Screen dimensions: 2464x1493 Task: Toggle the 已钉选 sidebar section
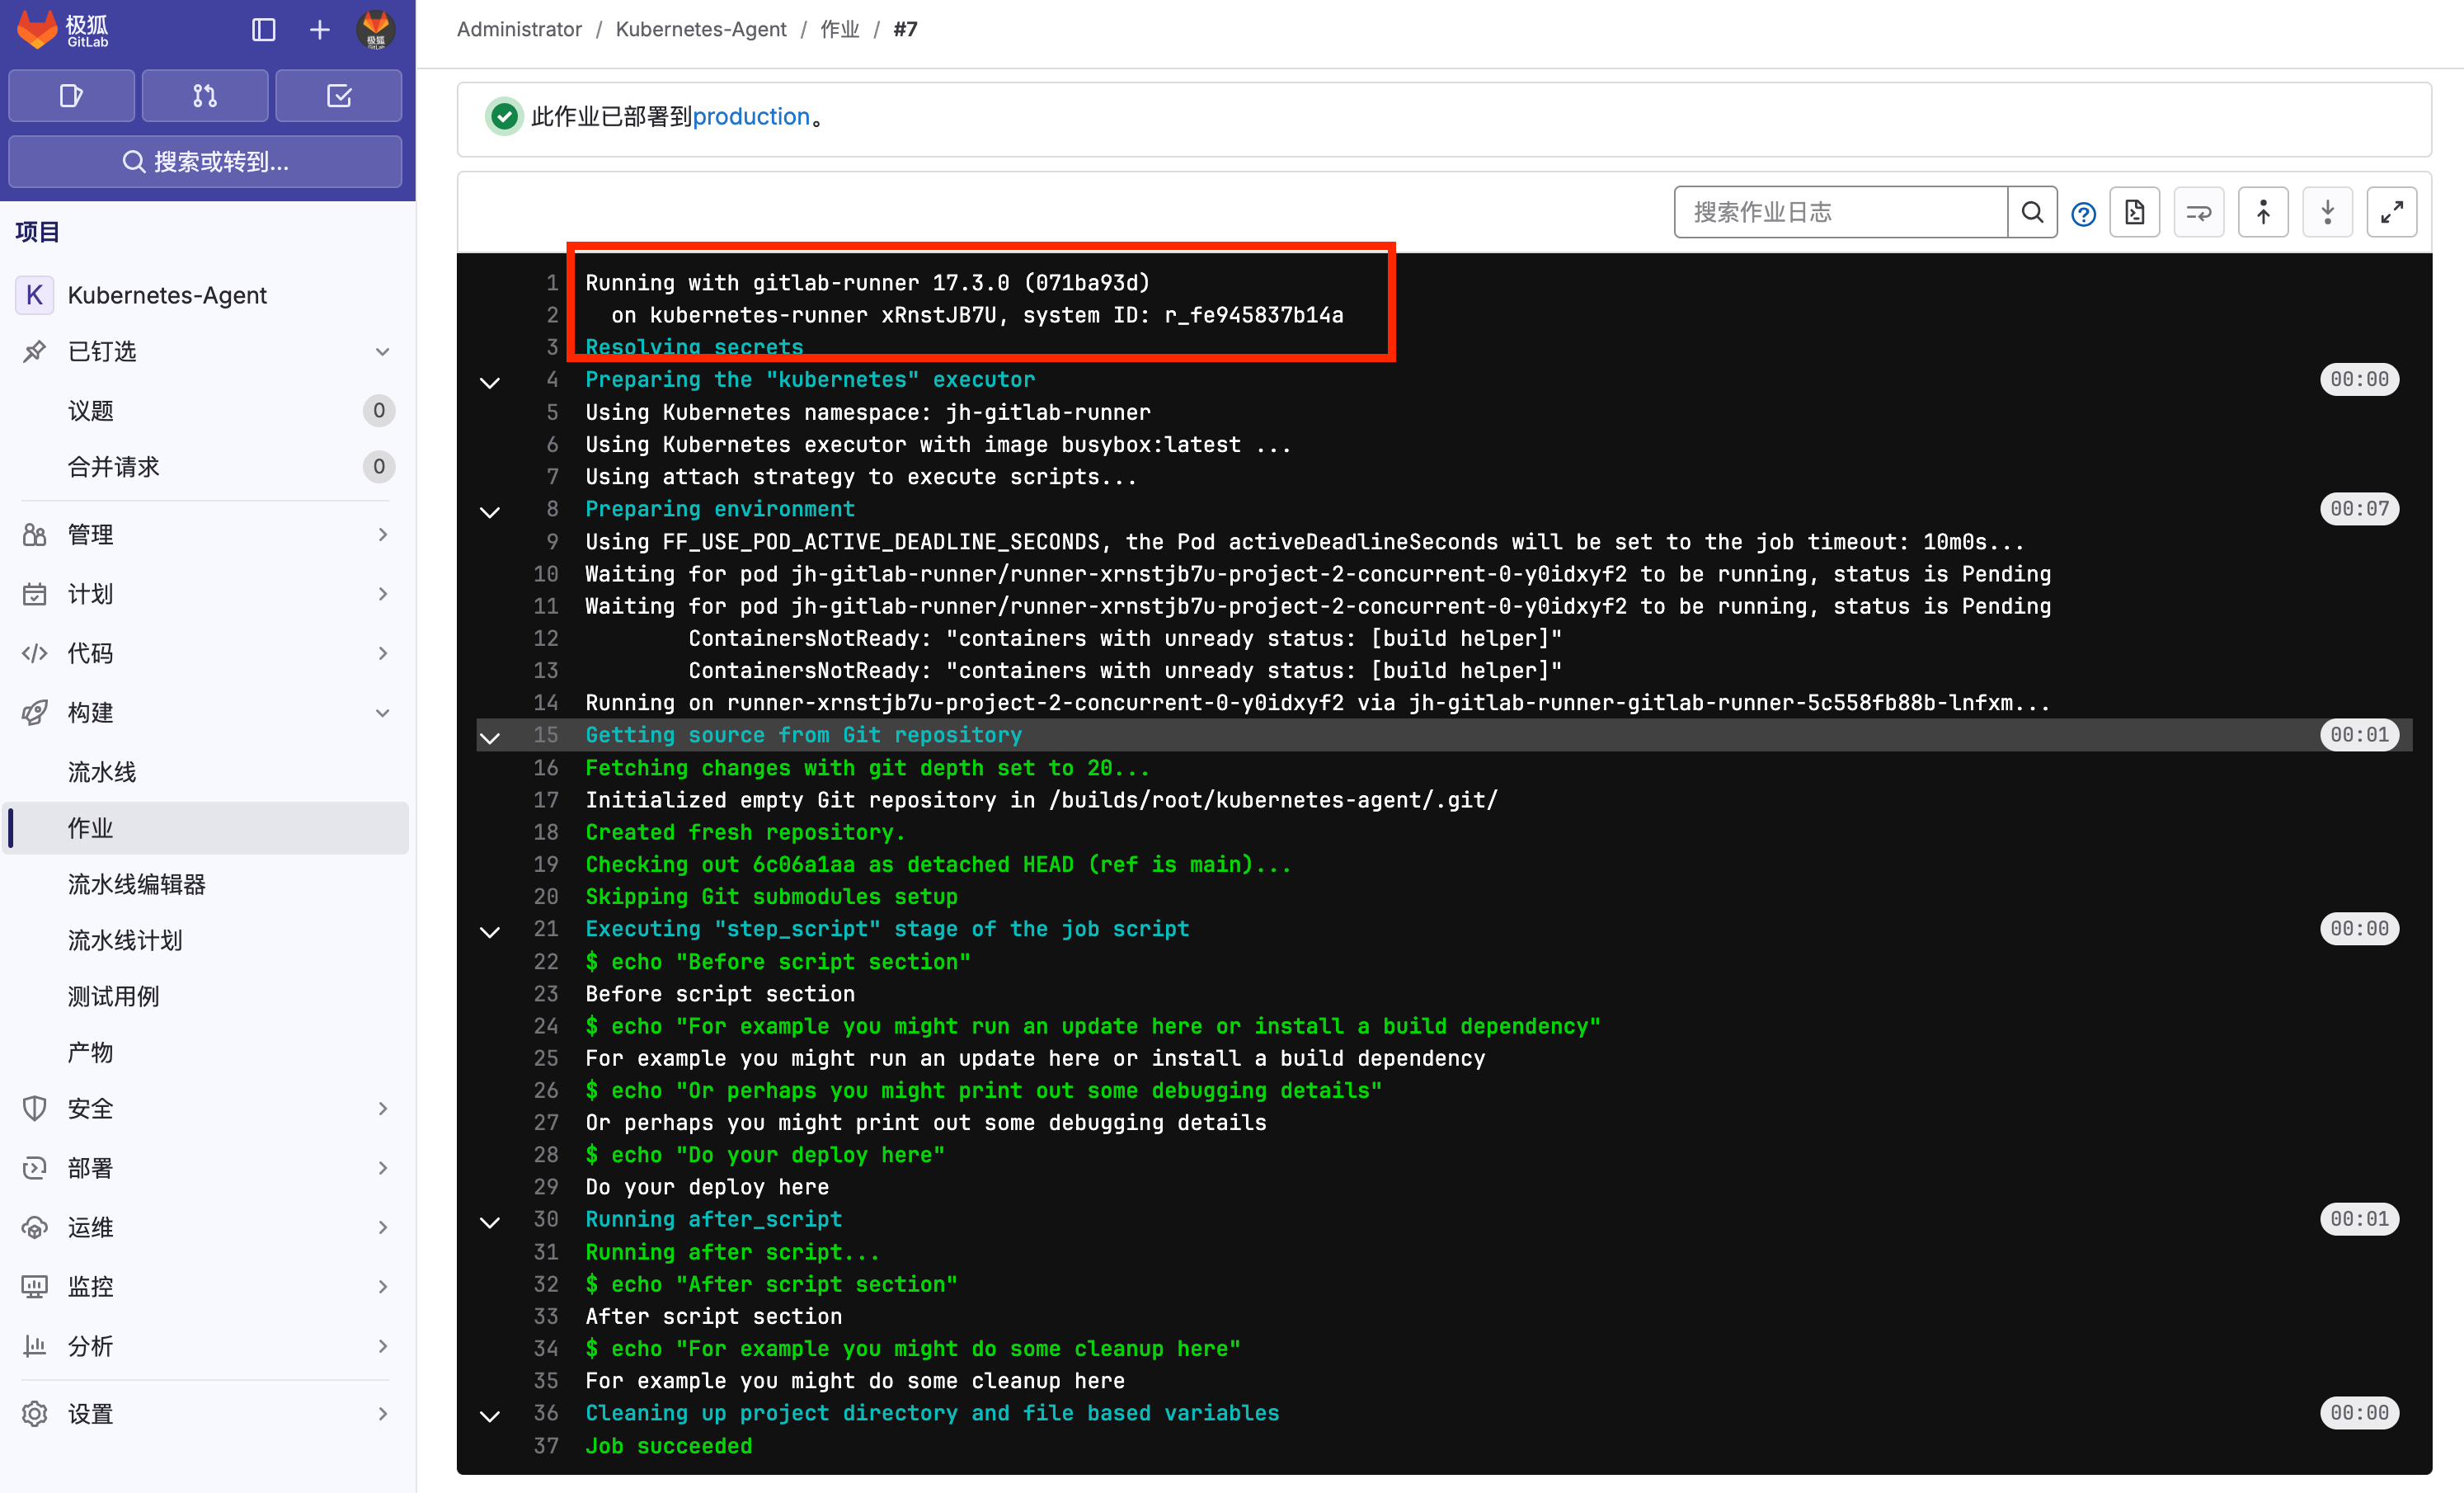click(x=388, y=352)
